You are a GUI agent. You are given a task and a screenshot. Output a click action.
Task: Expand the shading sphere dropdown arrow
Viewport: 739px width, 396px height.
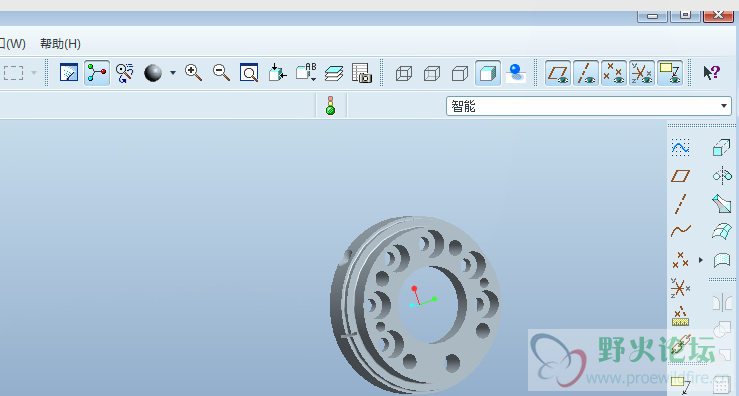point(173,73)
